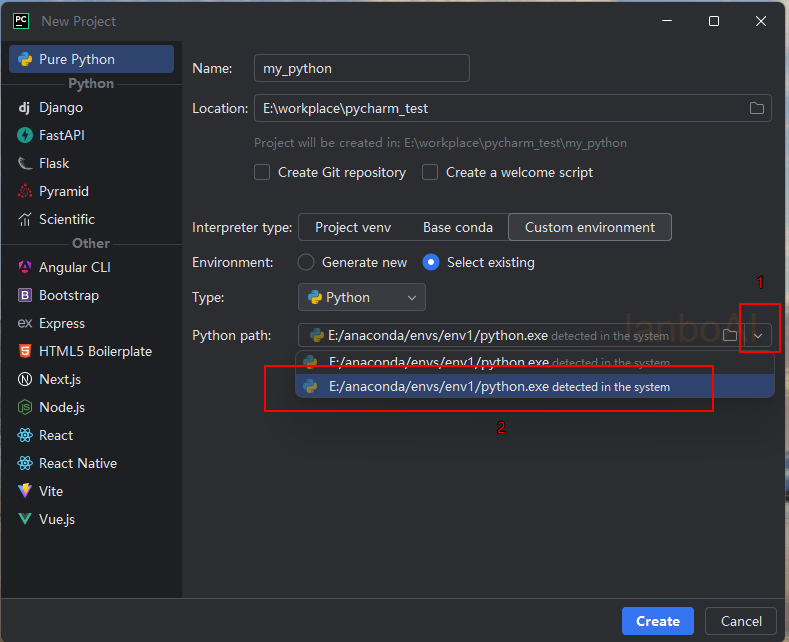The image size is (789, 642).
Task: Choose highlighted env1 python.exe dropdown entry
Action: tap(534, 386)
